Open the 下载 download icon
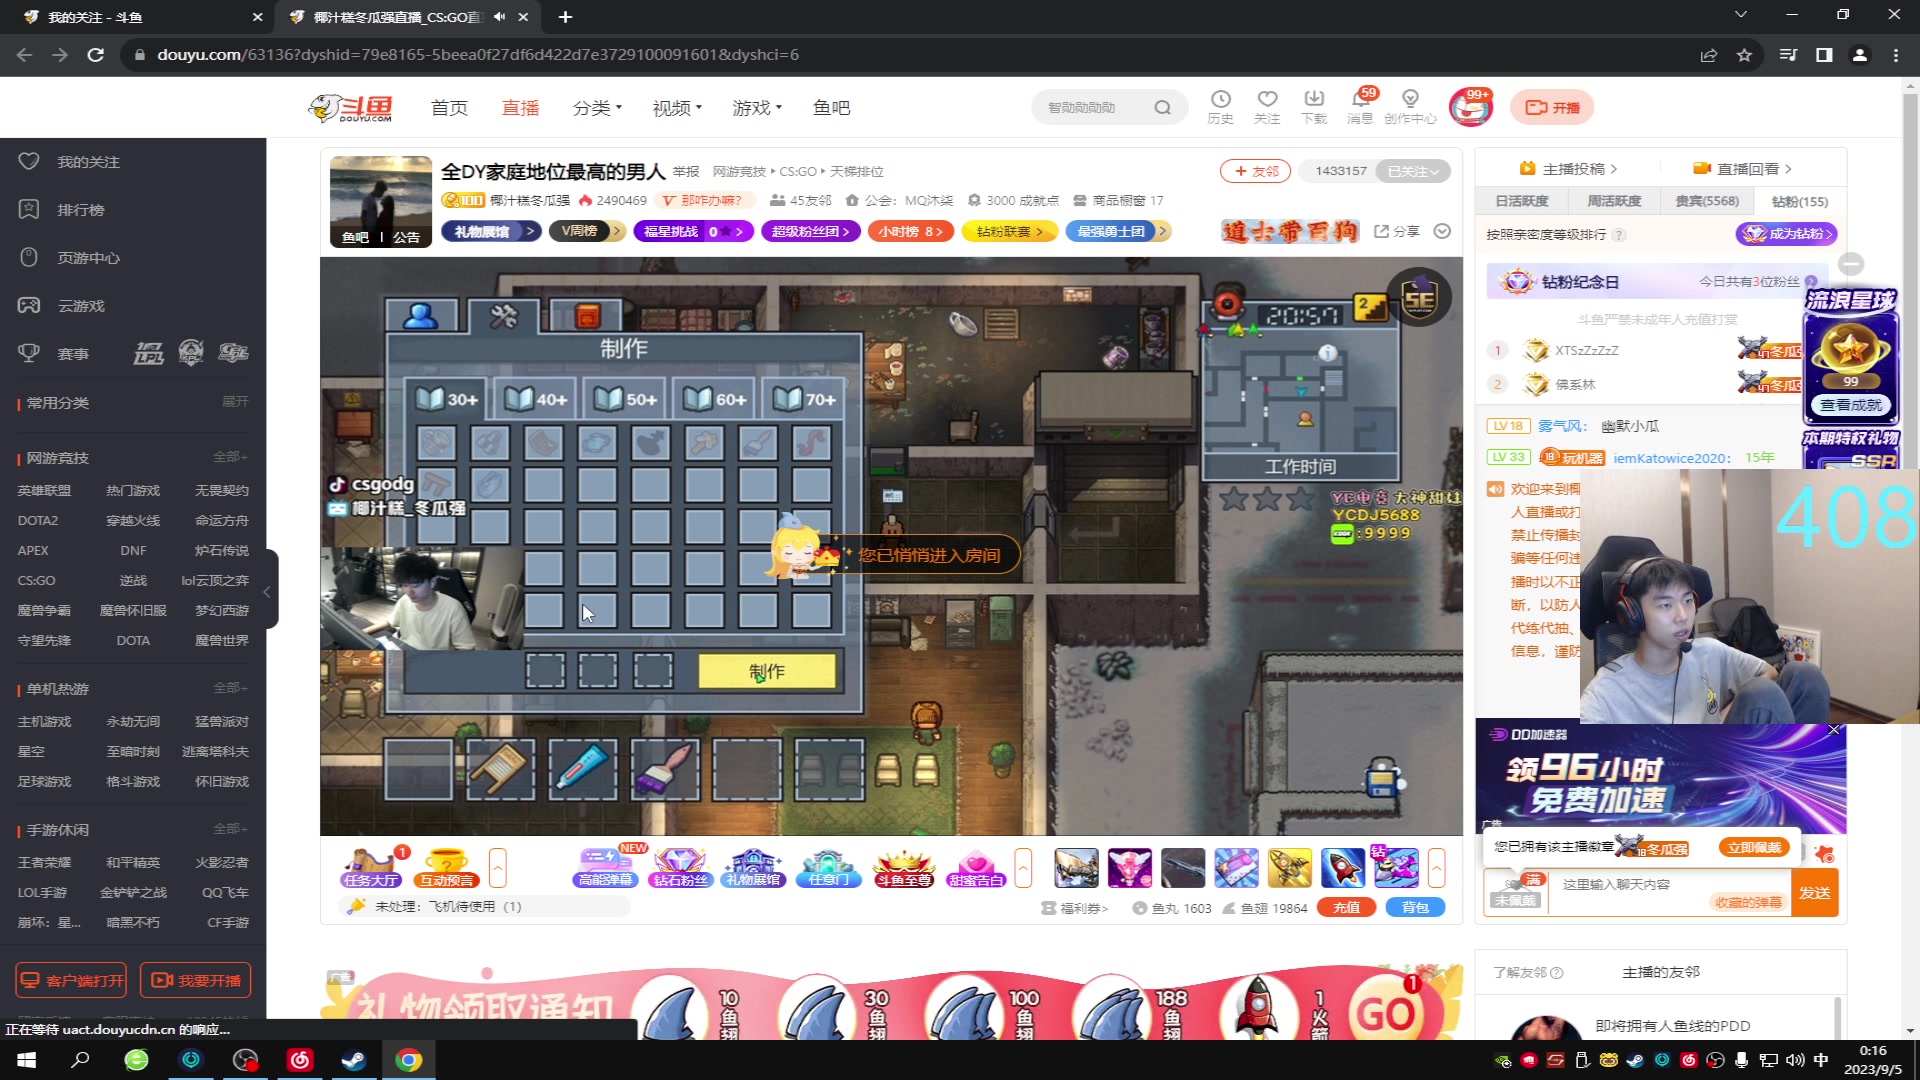1920x1080 pixels. pos(1314,106)
